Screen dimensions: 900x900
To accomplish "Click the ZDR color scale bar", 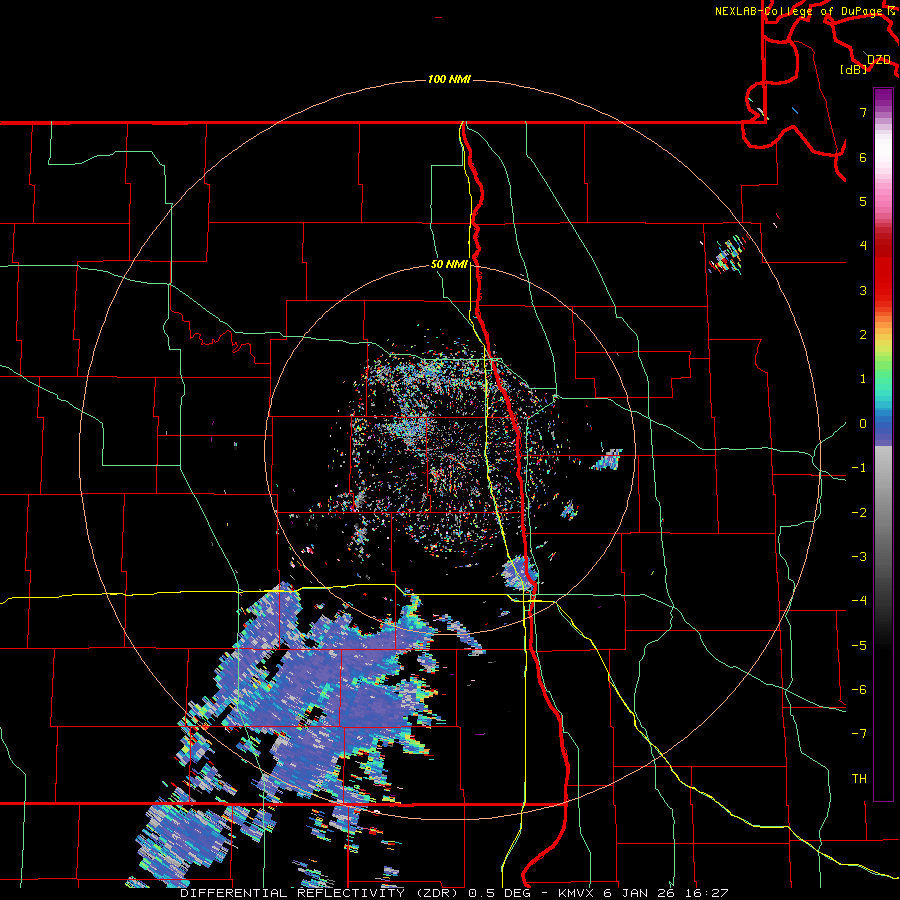I will point(883,444).
